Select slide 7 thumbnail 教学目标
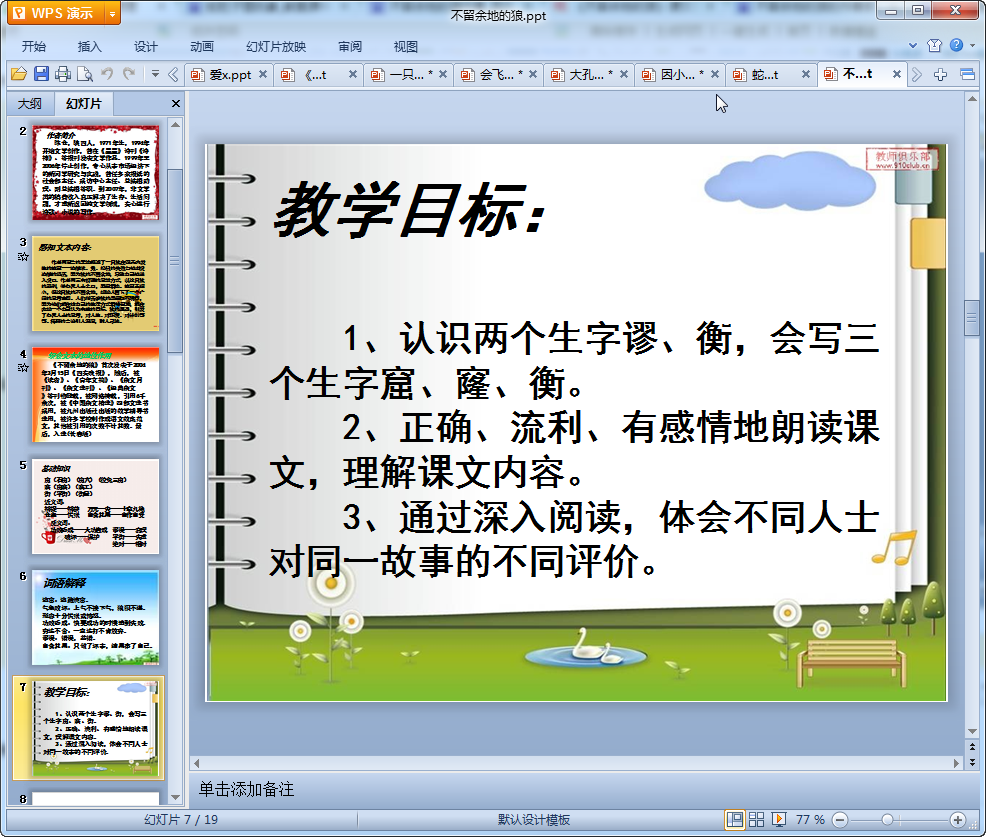Image resolution: width=986 pixels, height=837 pixels. pos(96,728)
